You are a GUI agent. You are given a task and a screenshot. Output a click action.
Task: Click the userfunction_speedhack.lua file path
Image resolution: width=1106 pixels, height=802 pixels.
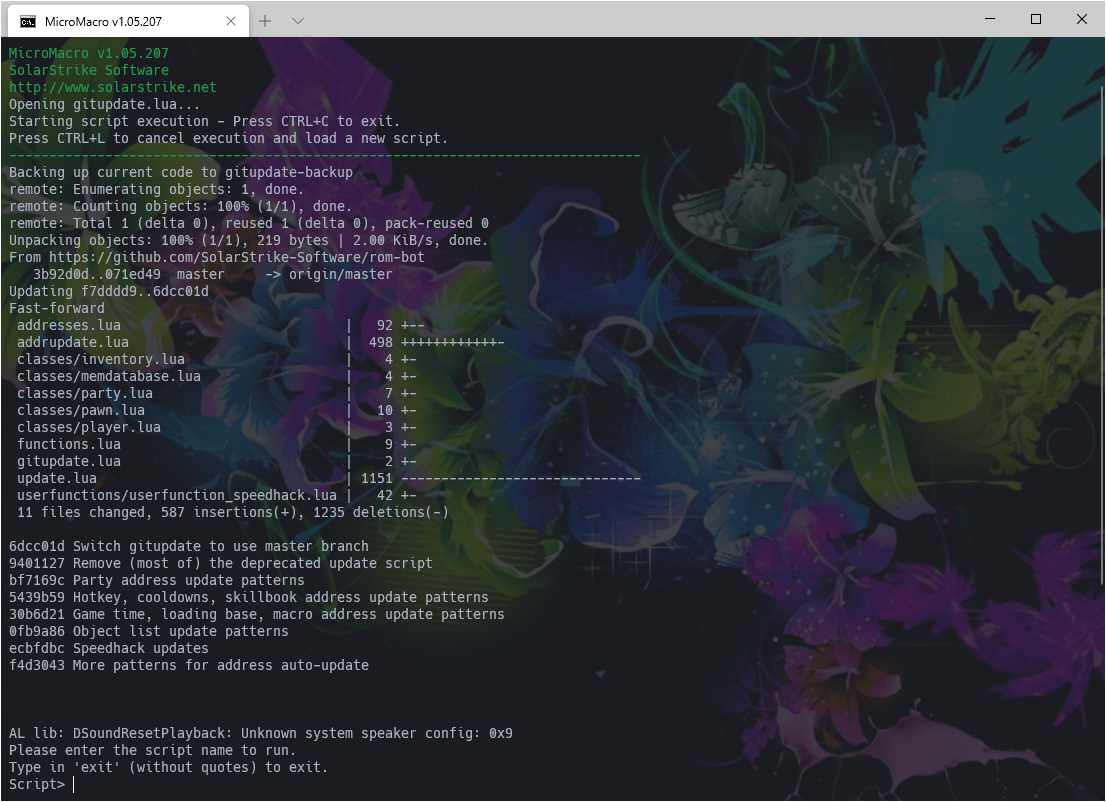coord(176,495)
